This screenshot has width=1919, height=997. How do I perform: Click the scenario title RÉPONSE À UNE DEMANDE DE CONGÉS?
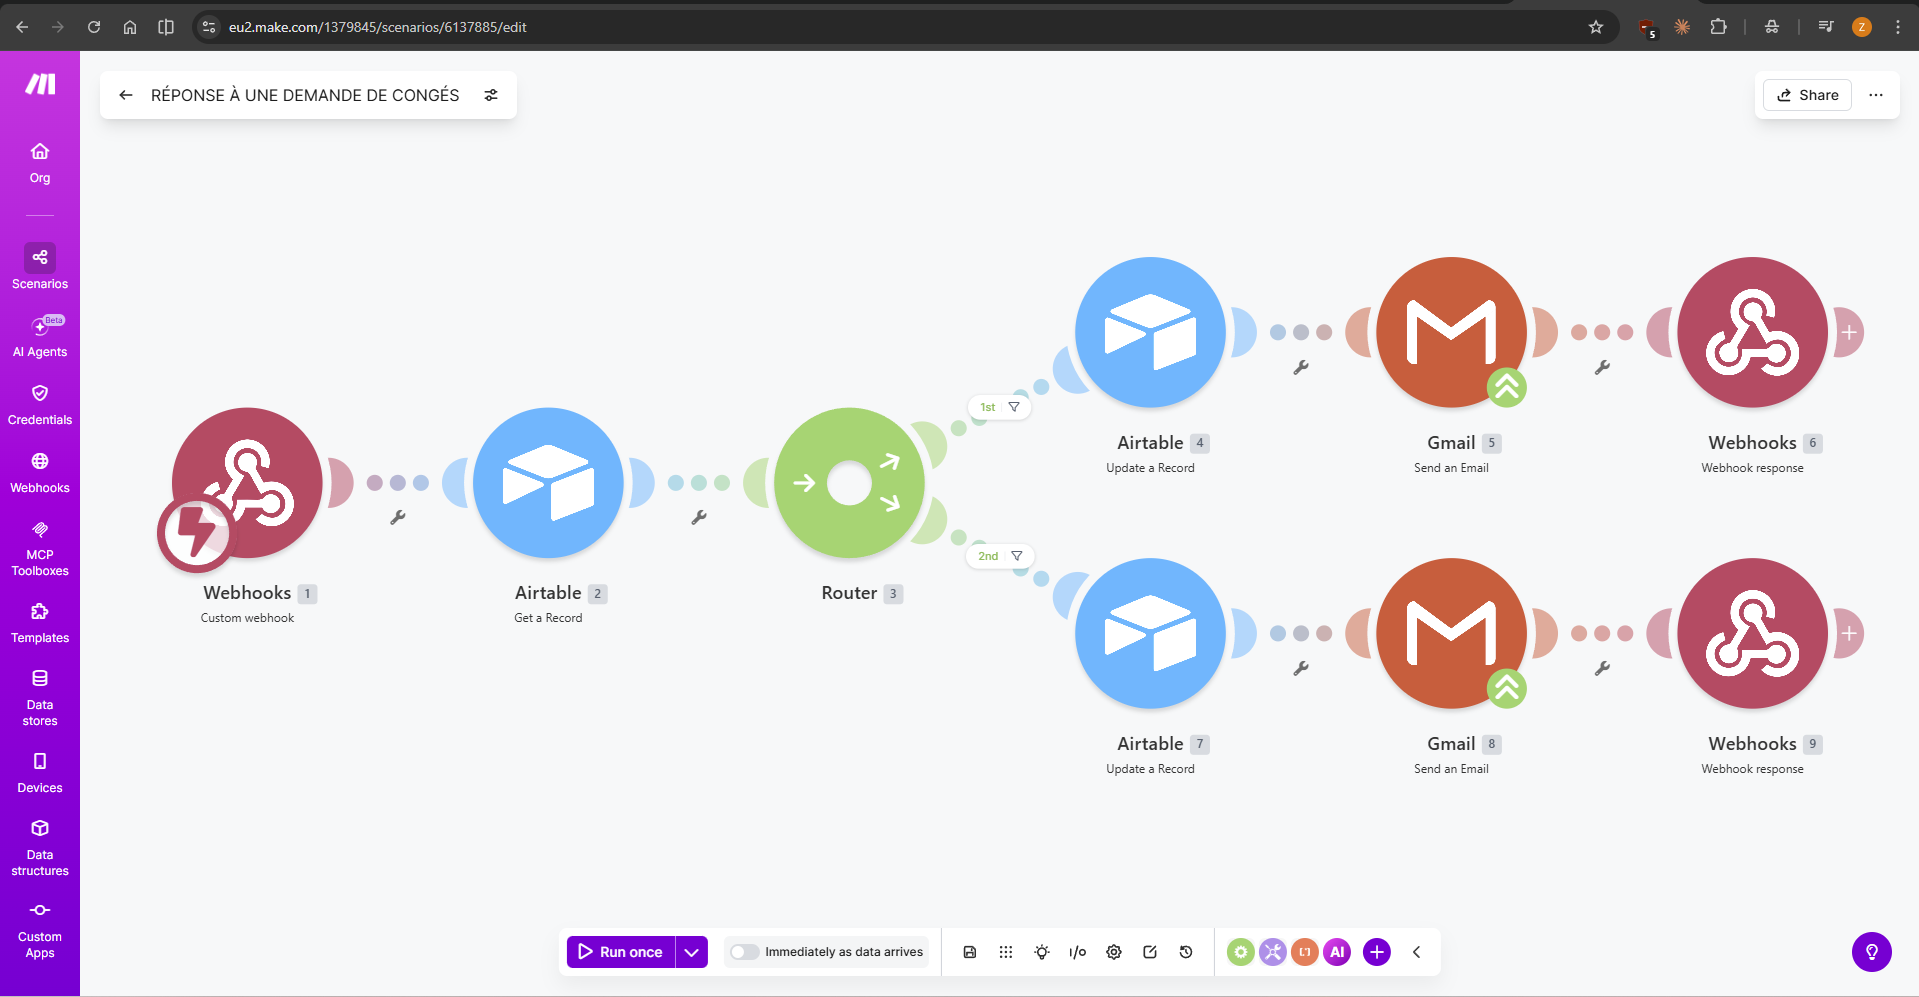click(305, 95)
